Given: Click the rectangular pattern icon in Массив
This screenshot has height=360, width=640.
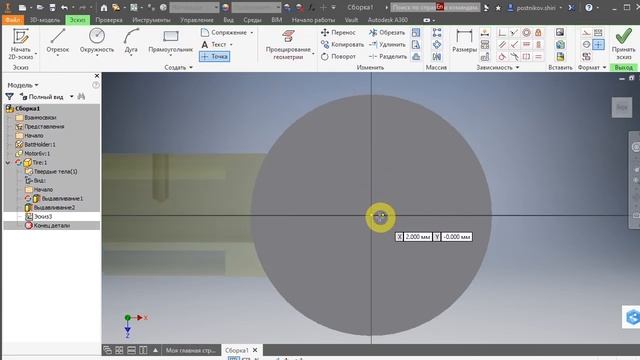Looking at the screenshot, I should pos(437,33).
